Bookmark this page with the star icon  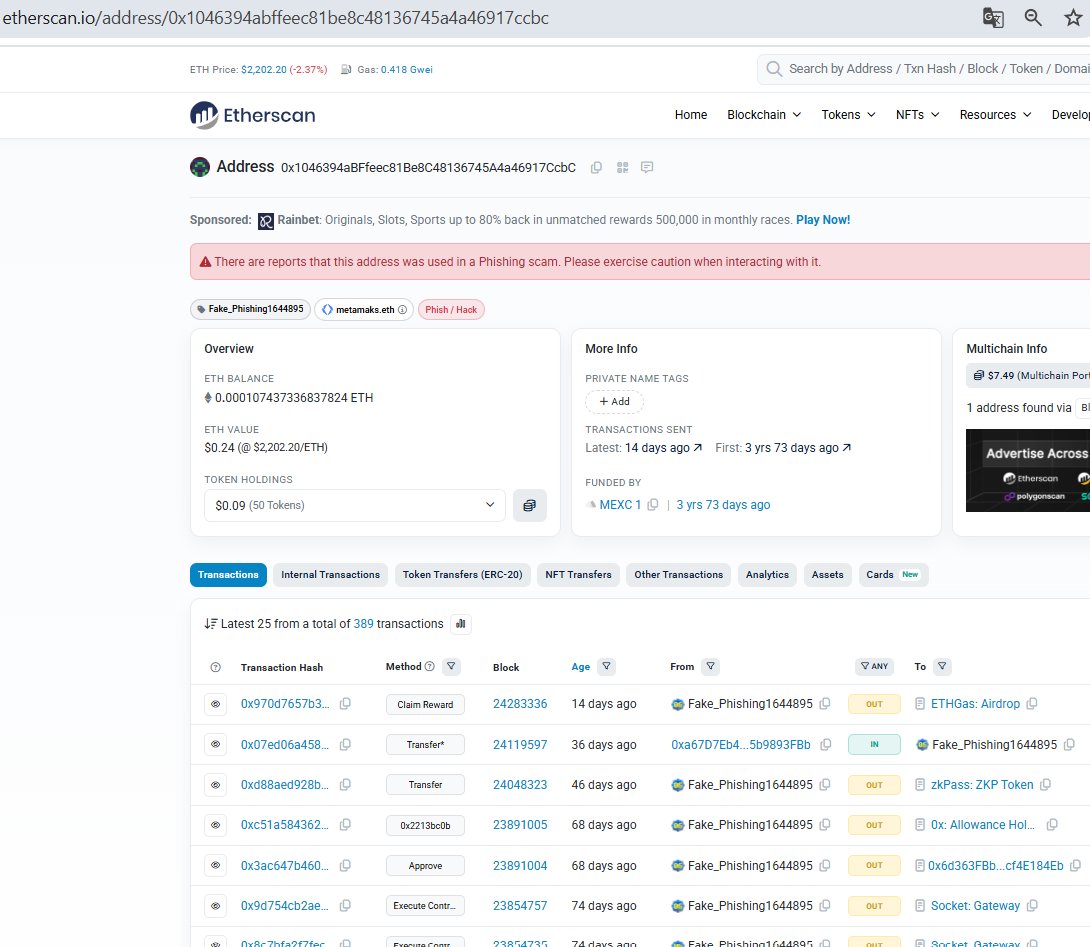pos(1073,17)
